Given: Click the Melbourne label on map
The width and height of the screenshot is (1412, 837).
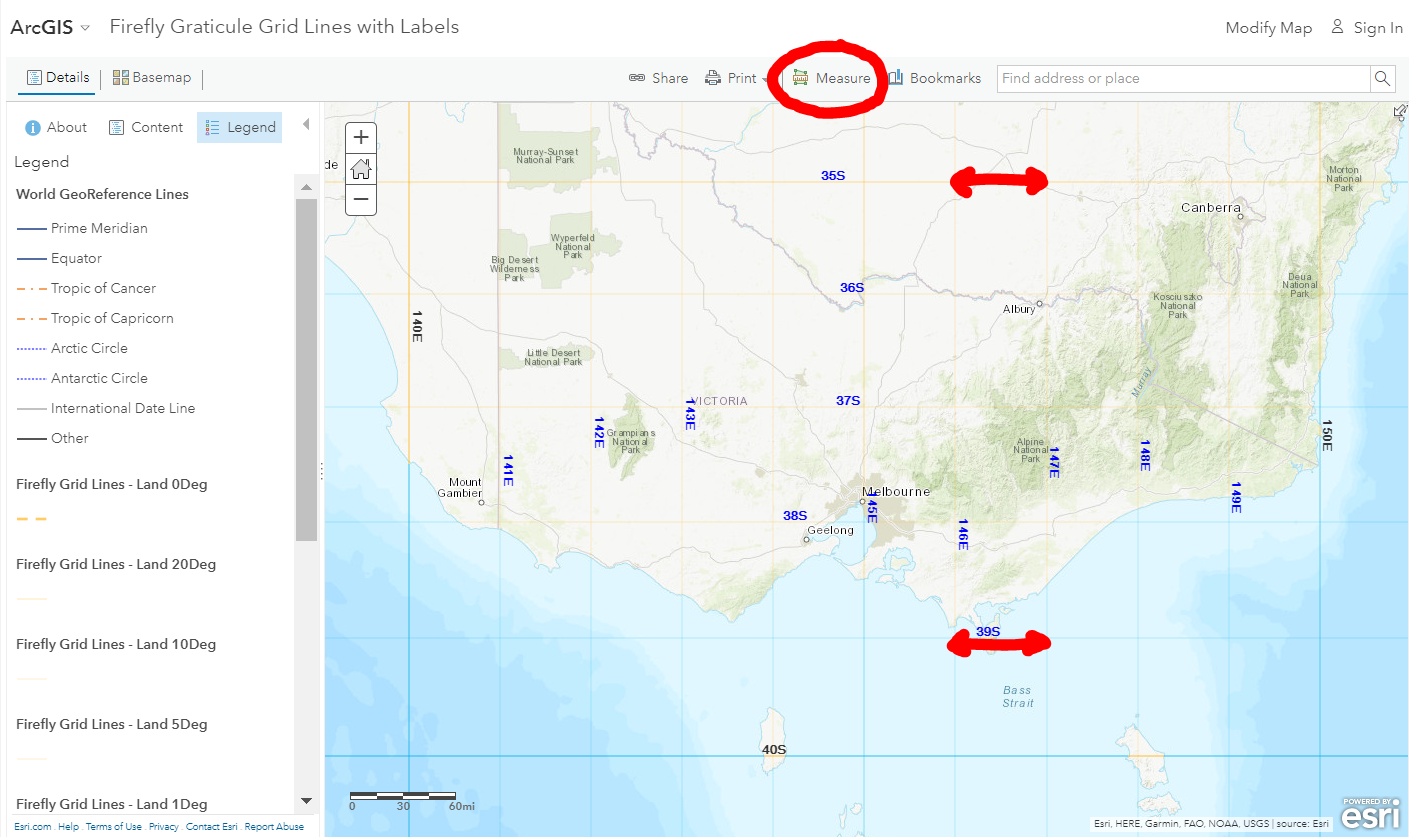Looking at the screenshot, I should point(897,491).
